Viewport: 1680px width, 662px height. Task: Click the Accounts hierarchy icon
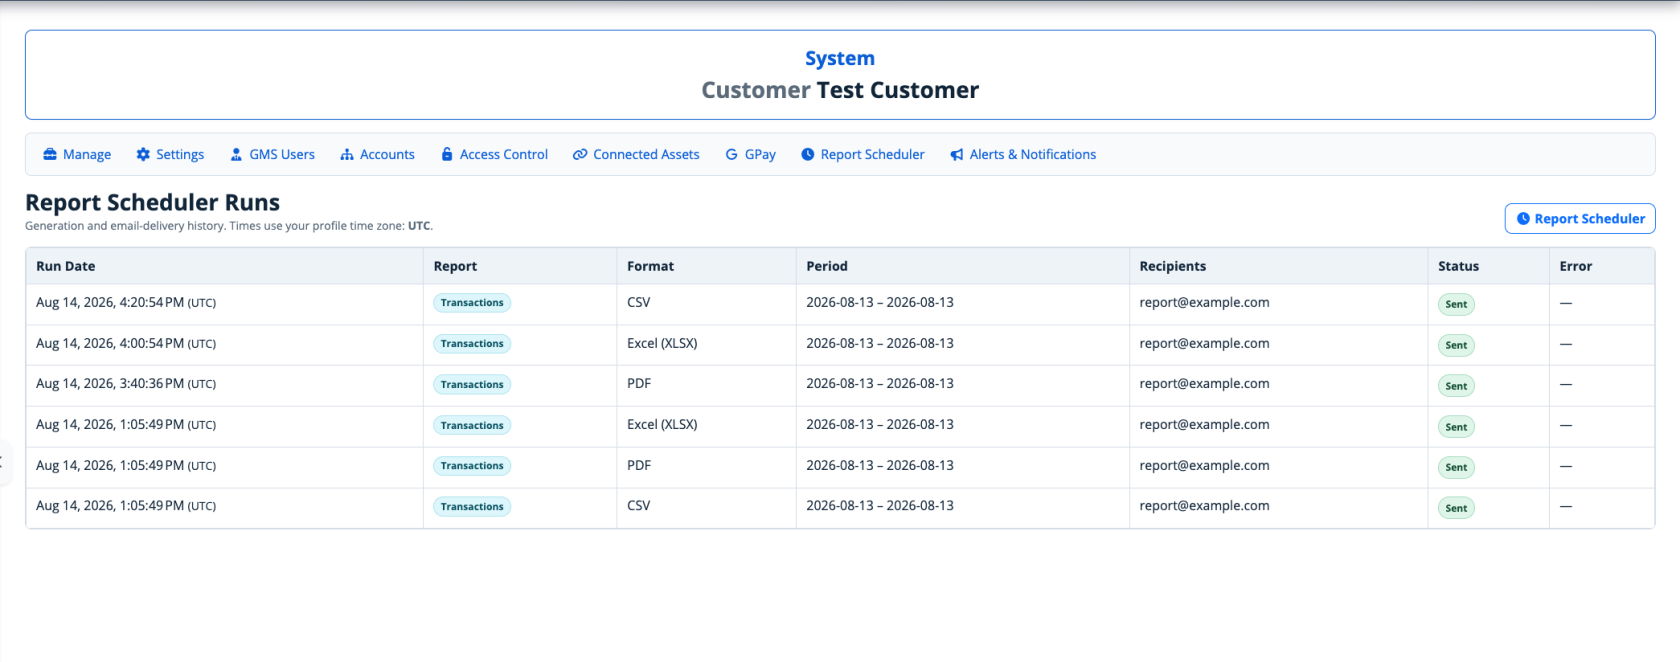347,154
